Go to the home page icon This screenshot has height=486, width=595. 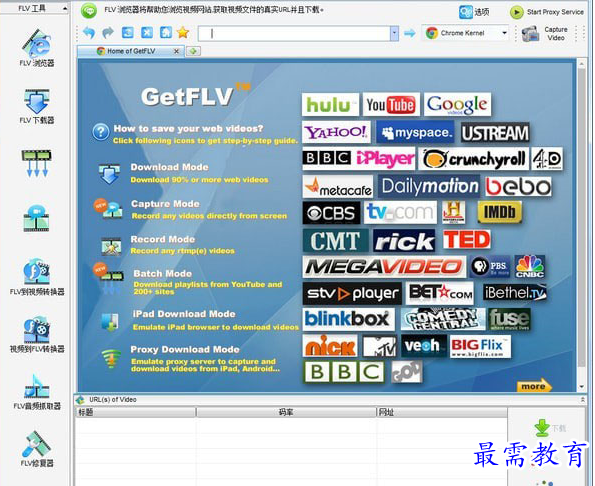(x=166, y=33)
